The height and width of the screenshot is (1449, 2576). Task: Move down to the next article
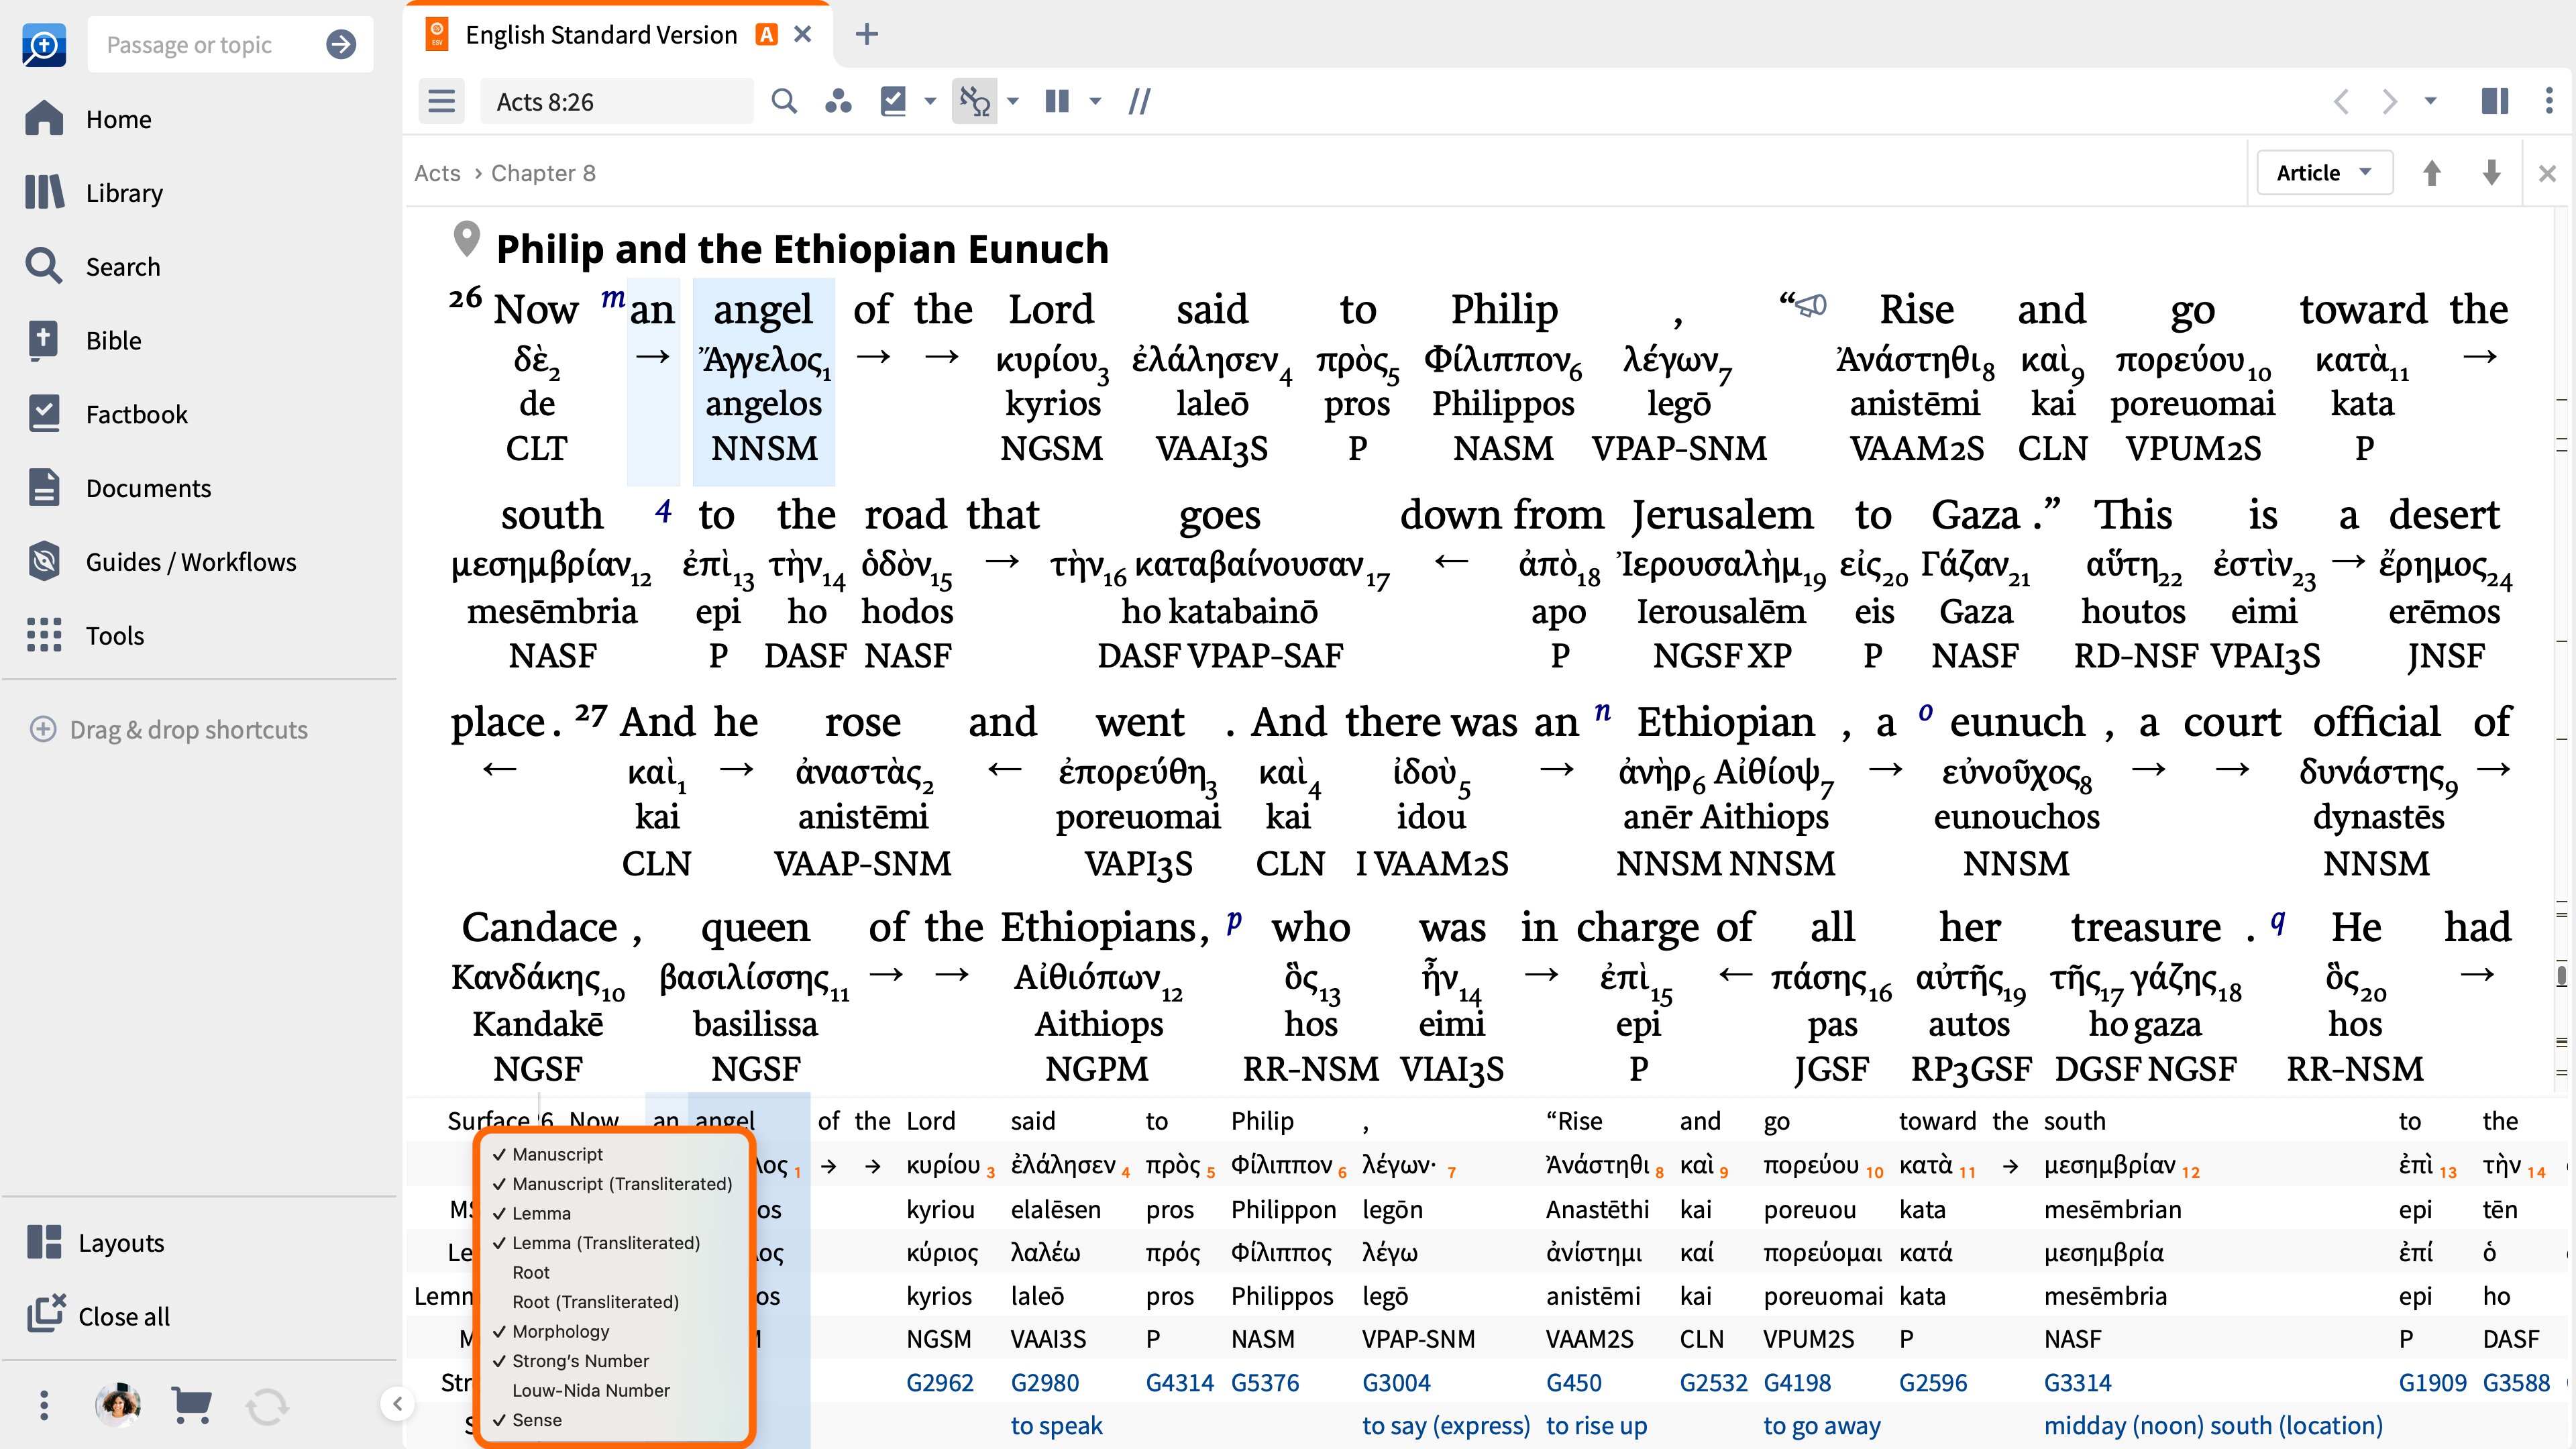coord(2491,173)
